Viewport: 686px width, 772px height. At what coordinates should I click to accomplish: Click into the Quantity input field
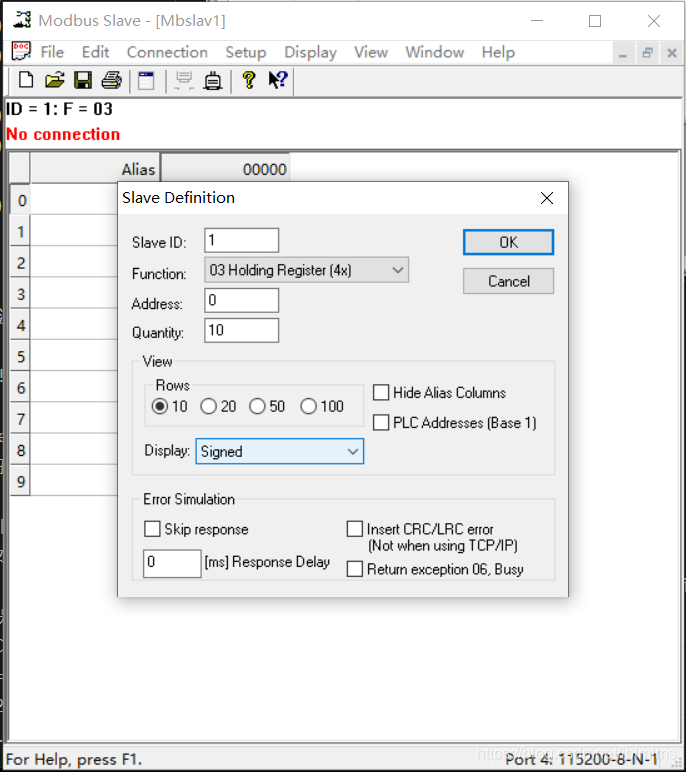point(241,330)
